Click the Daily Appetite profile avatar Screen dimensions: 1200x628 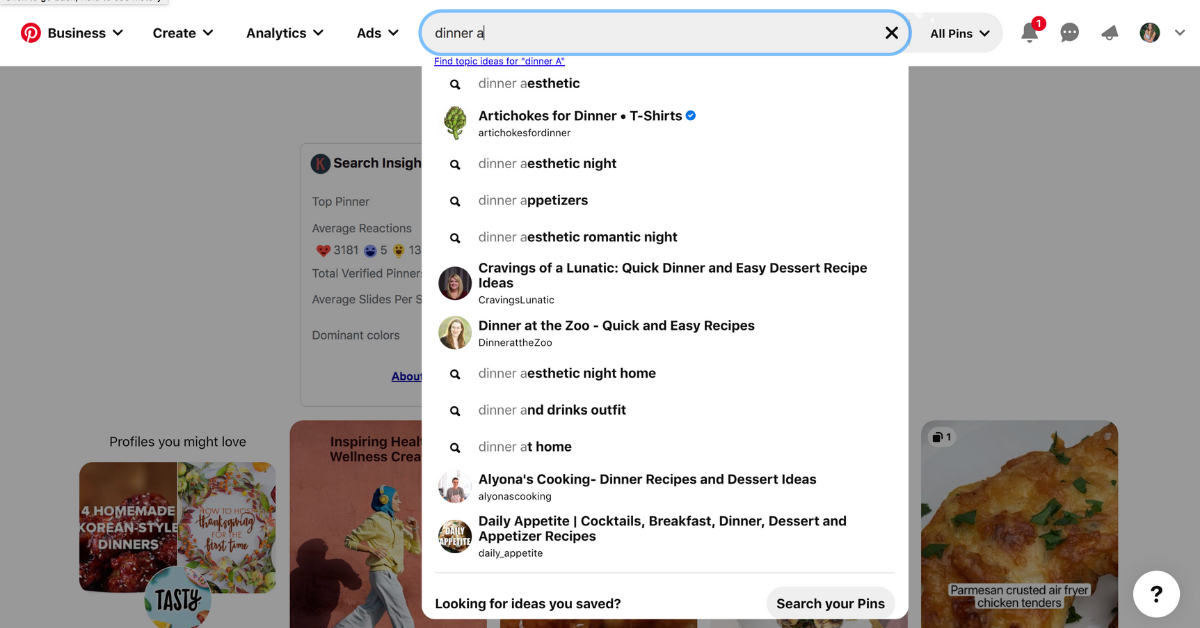[x=455, y=537]
